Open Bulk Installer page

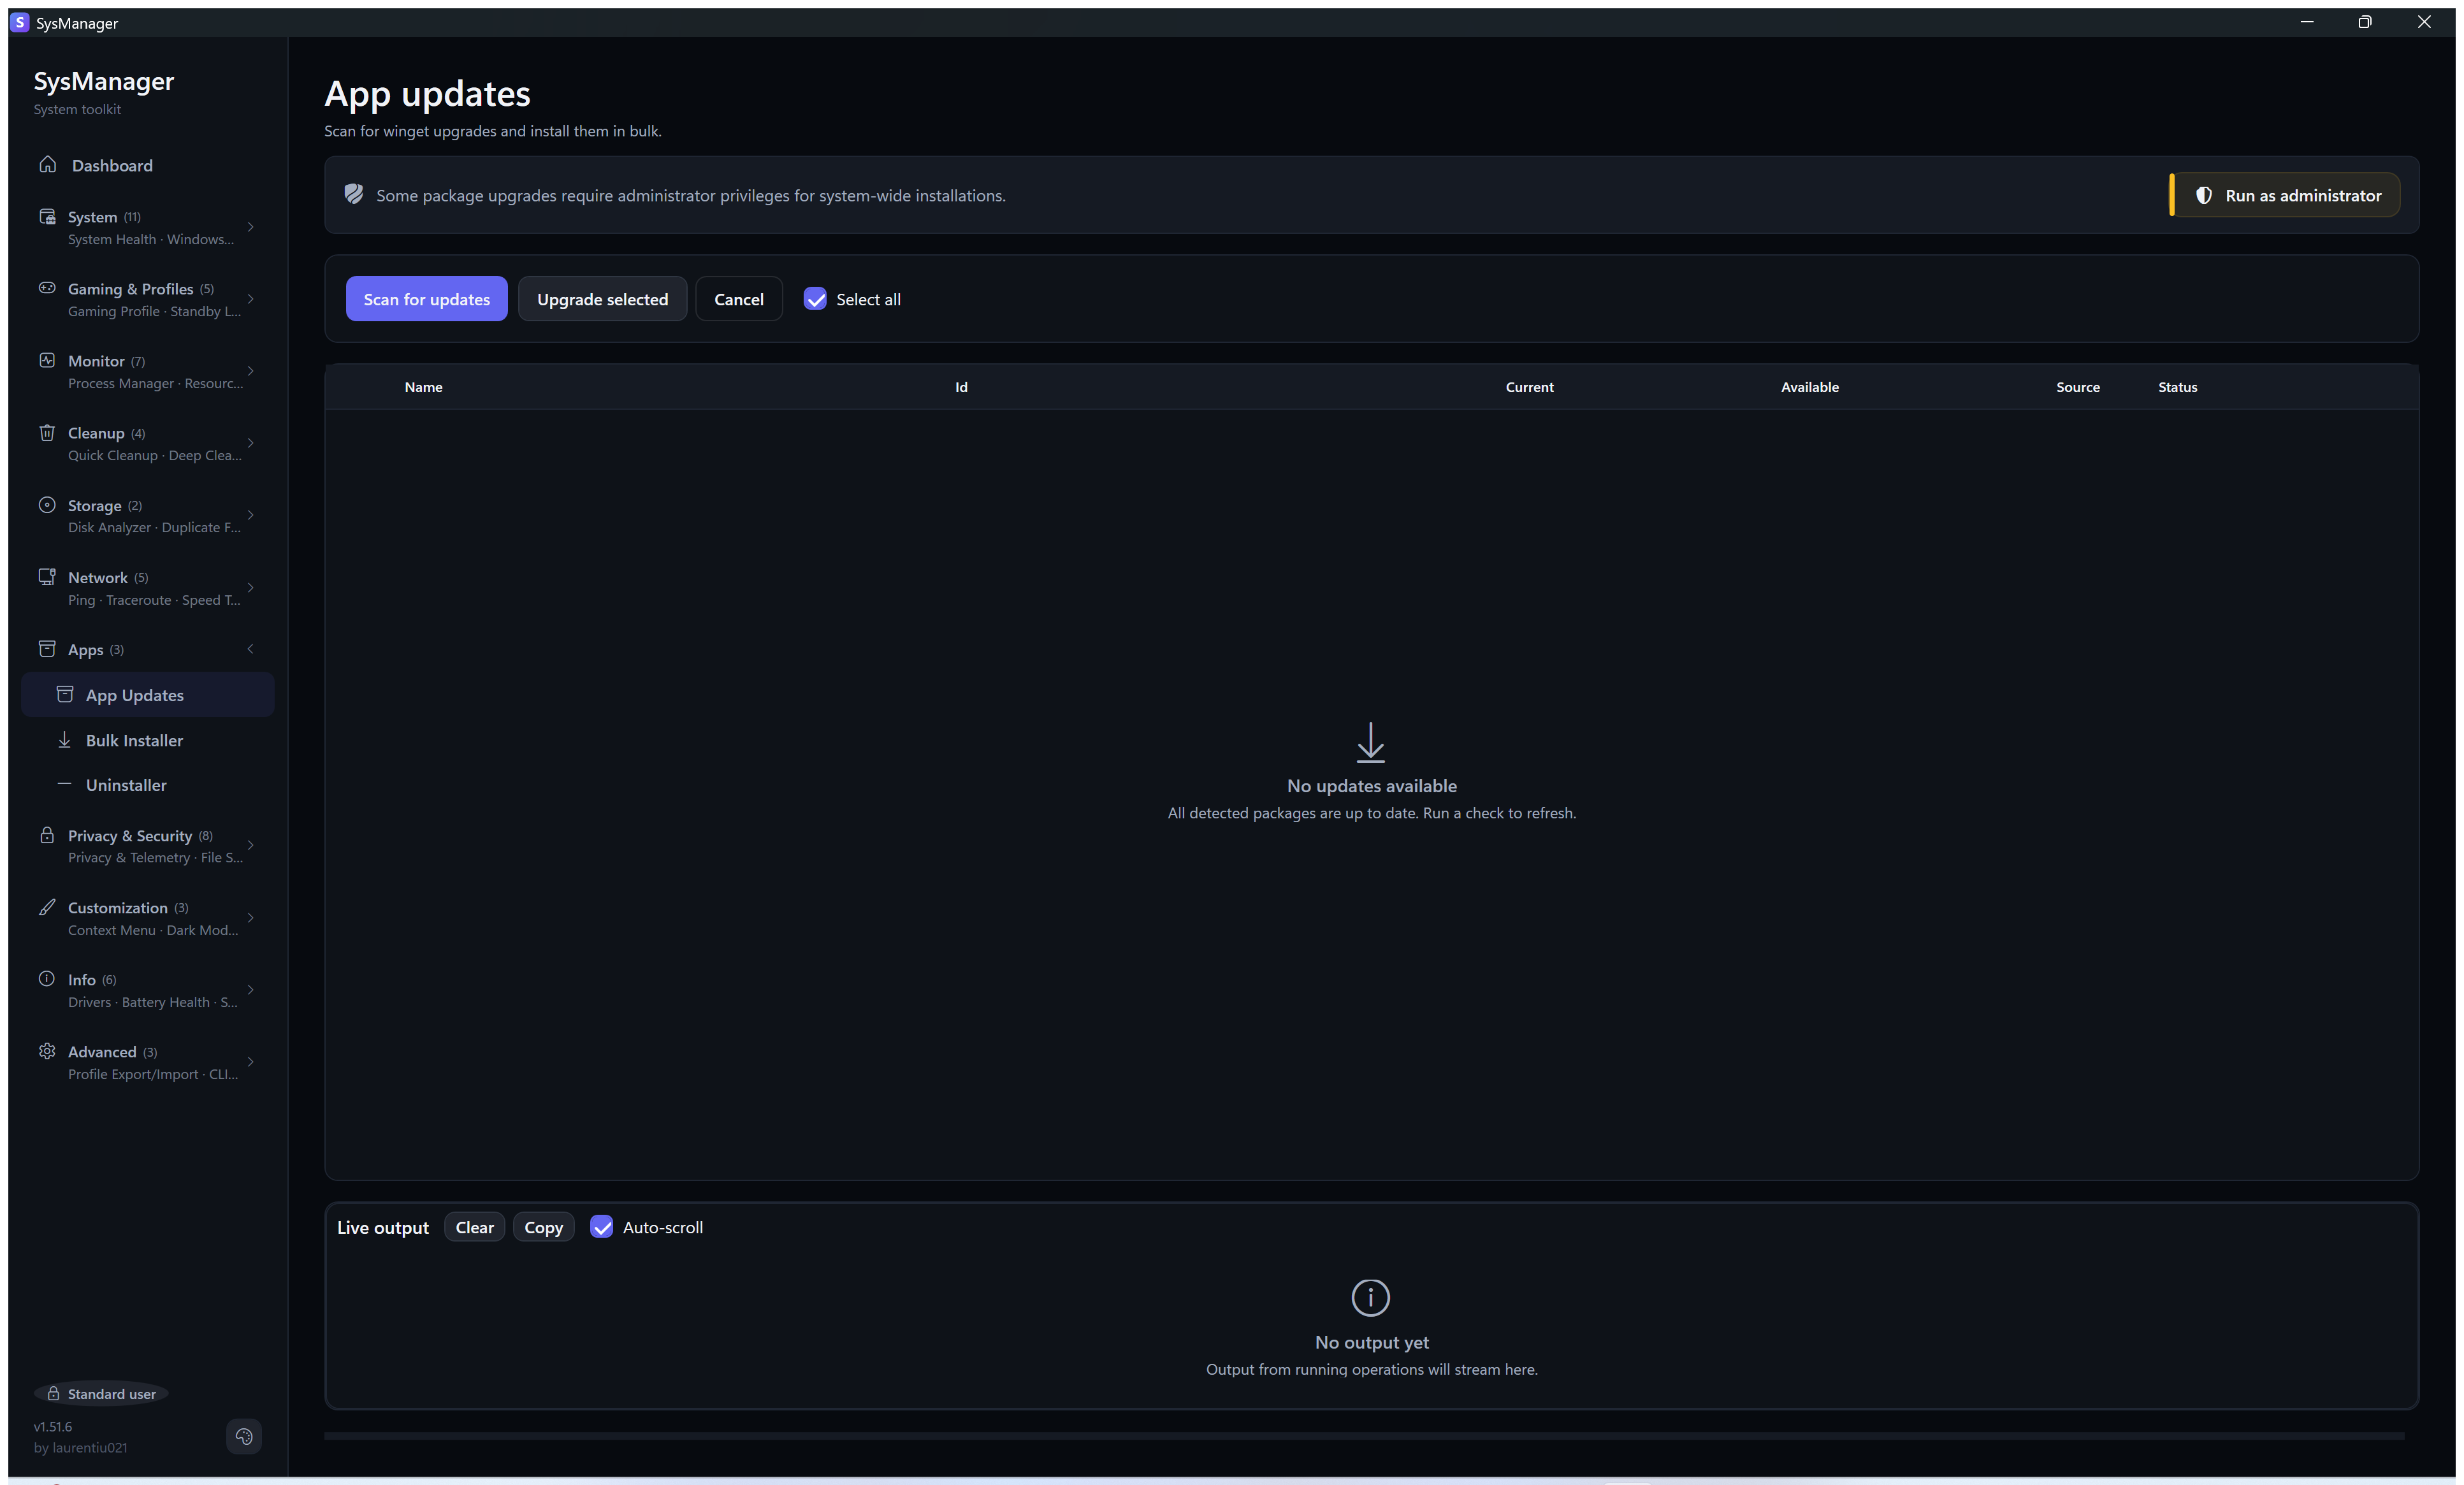pyautogui.click(x=147, y=740)
